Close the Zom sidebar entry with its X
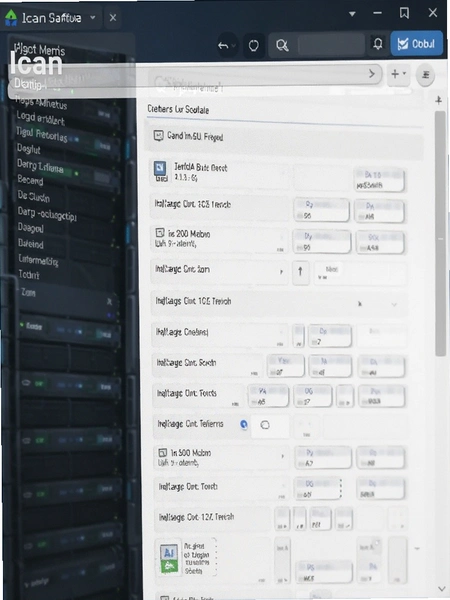The image size is (450, 600). pyautogui.click(x=109, y=302)
